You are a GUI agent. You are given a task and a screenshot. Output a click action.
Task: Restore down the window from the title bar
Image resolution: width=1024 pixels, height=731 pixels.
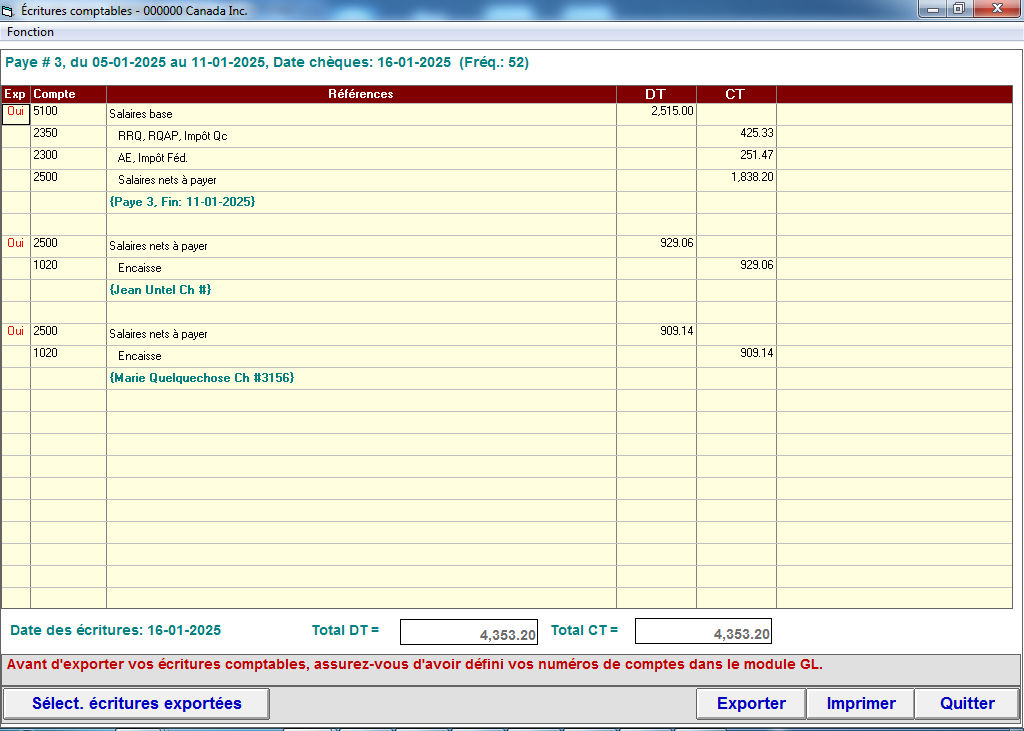click(x=958, y=9)
